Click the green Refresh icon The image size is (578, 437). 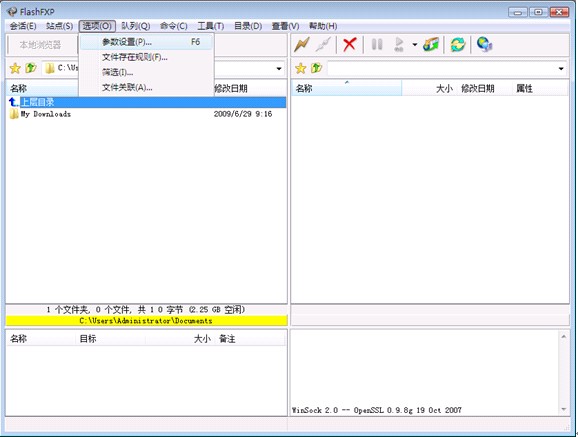pos(458,45)
